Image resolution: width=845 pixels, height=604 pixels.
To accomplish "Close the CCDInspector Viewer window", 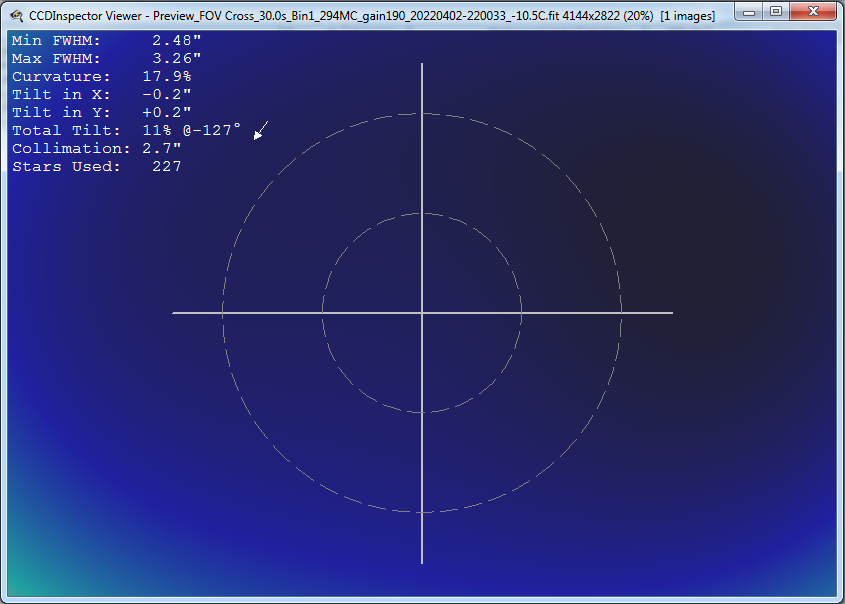I will 814,11.
